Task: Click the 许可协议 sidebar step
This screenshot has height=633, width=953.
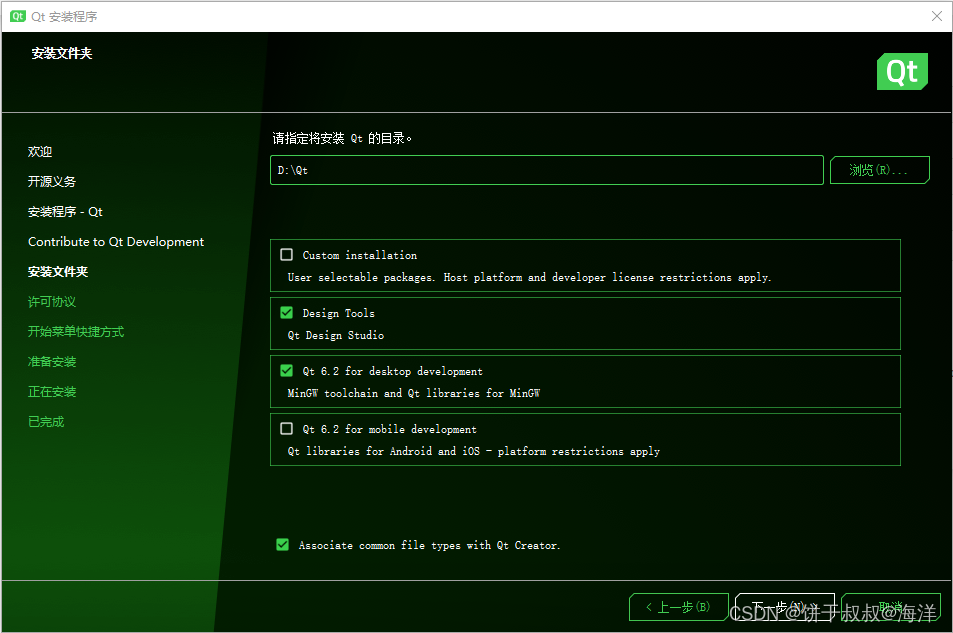Action: point(50,301)
